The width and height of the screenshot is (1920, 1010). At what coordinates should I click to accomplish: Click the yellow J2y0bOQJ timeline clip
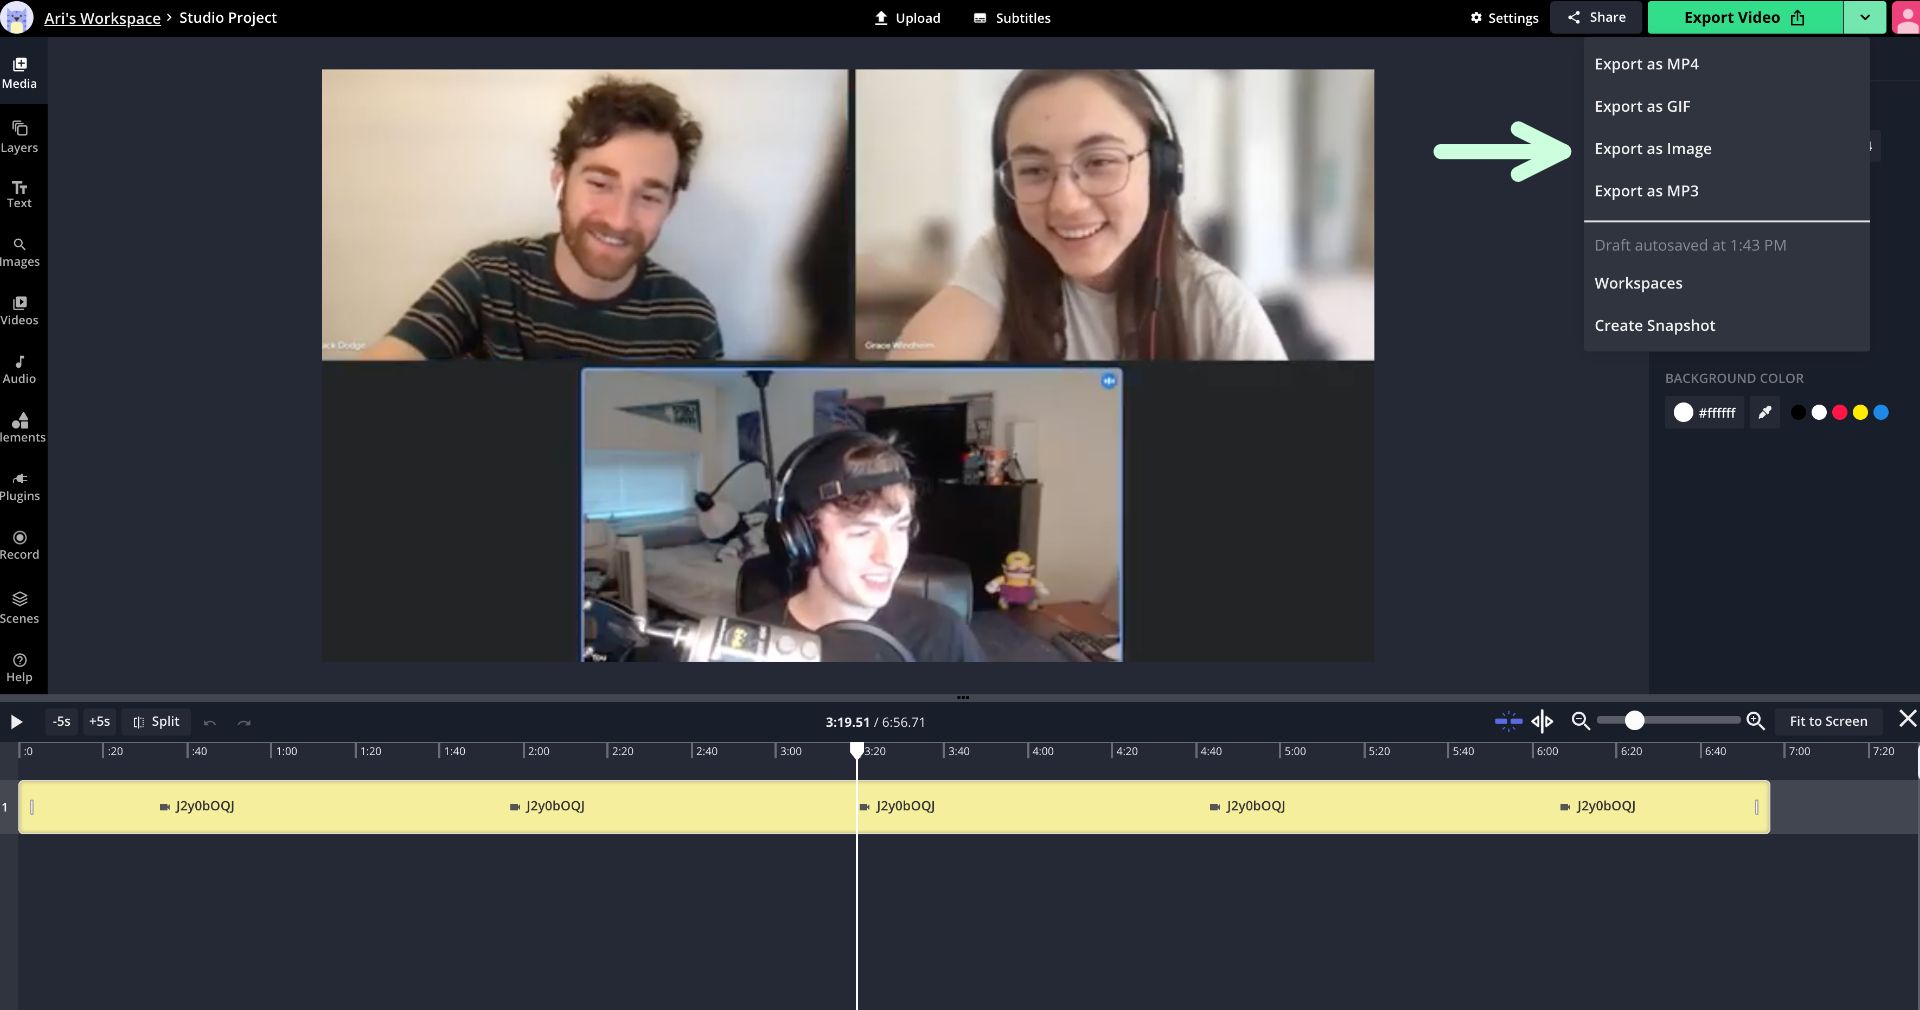click(700, 806)
